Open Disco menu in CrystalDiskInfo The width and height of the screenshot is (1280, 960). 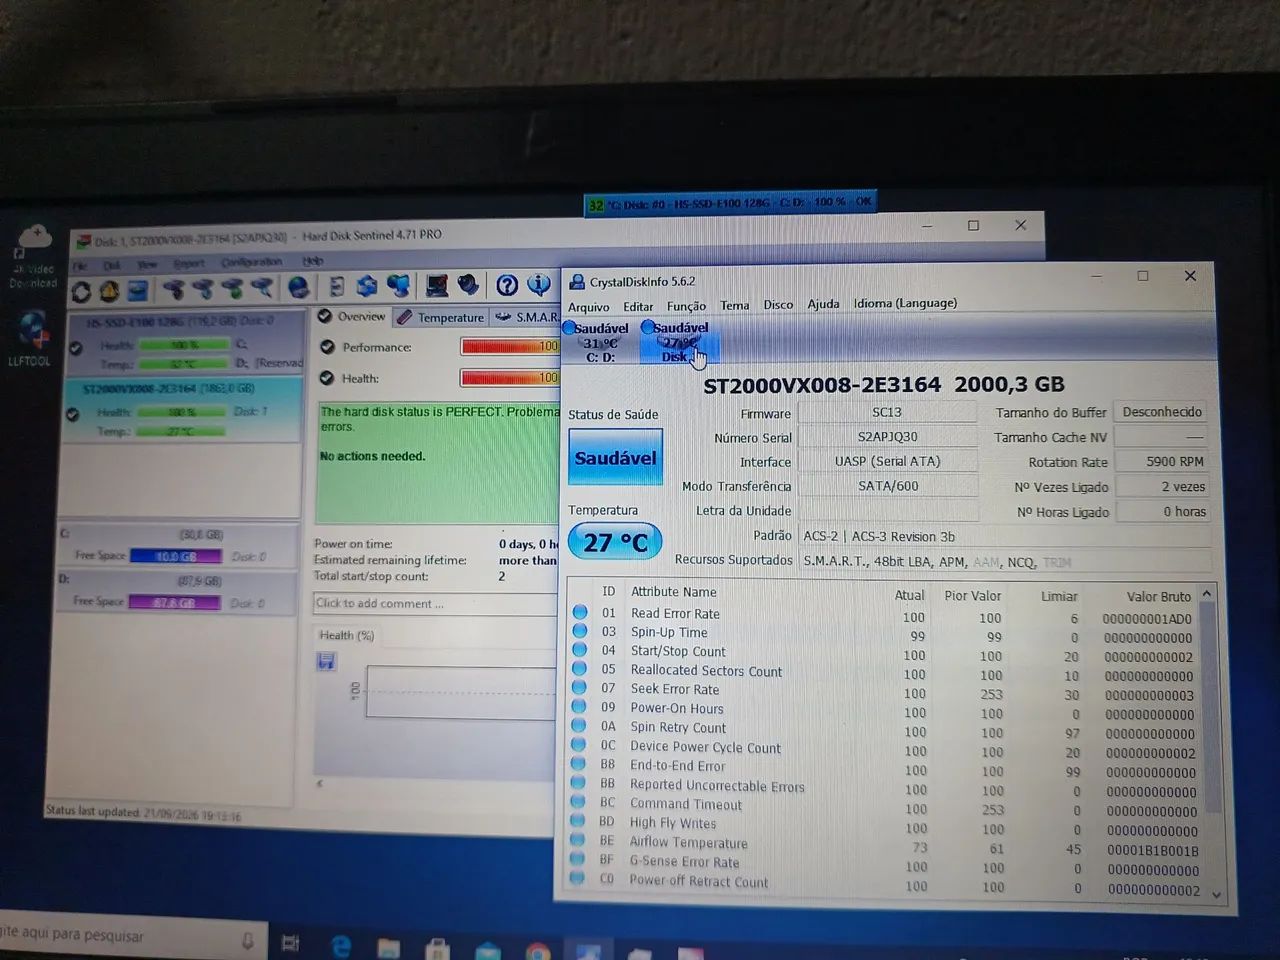(x=778, y=304)
